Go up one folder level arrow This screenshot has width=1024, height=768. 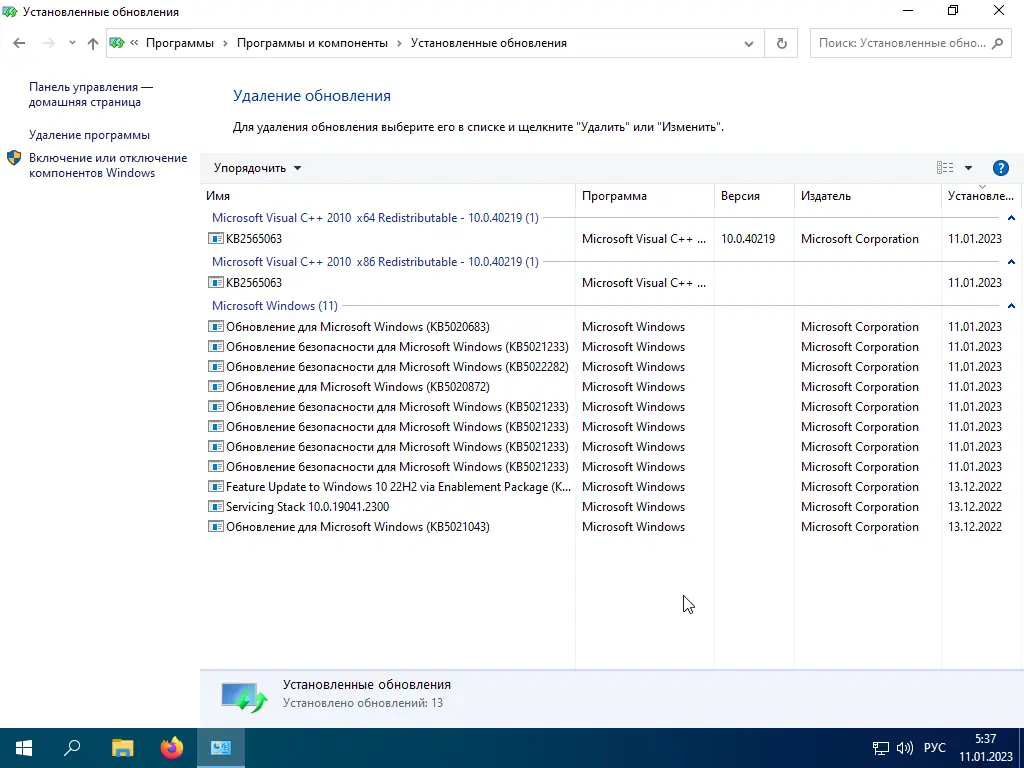pyautogui.click(x=93, y=43)
